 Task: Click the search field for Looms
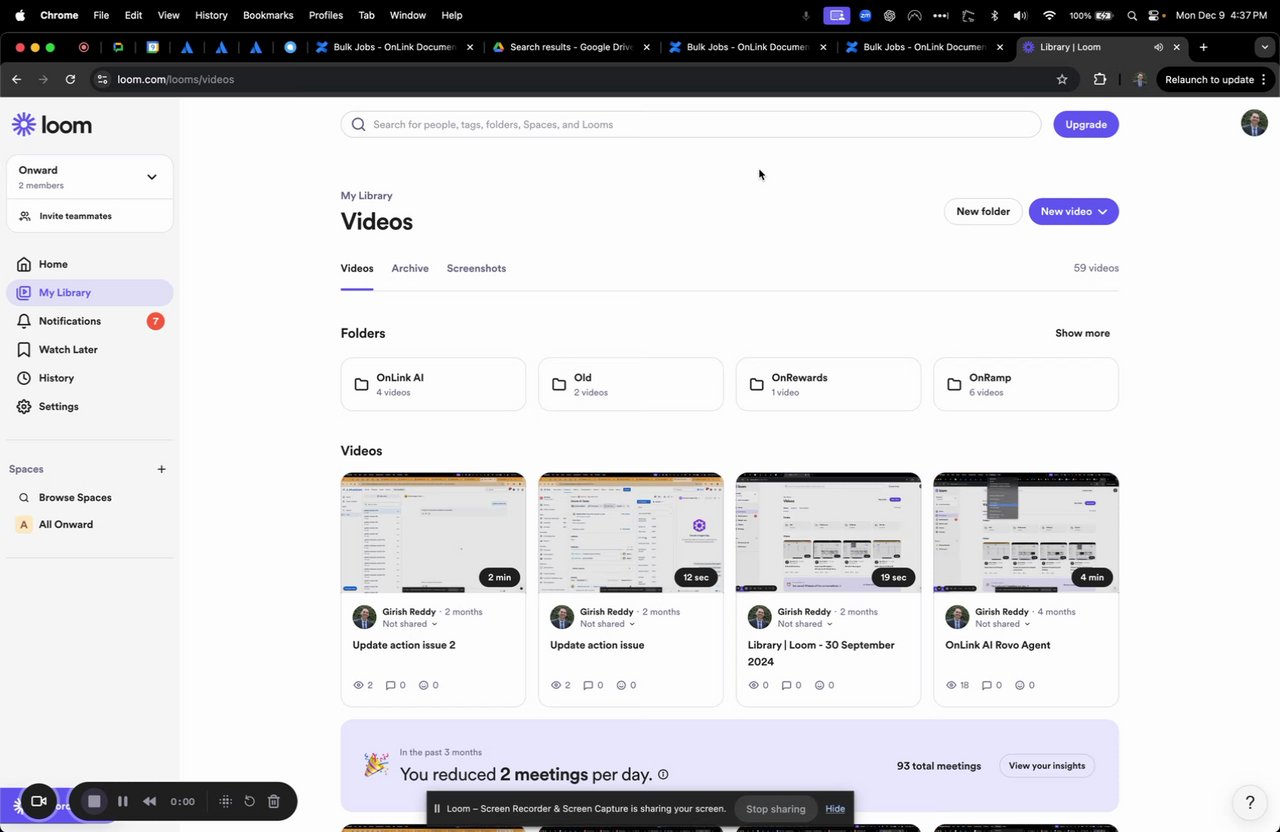click(x=691, y=125)
